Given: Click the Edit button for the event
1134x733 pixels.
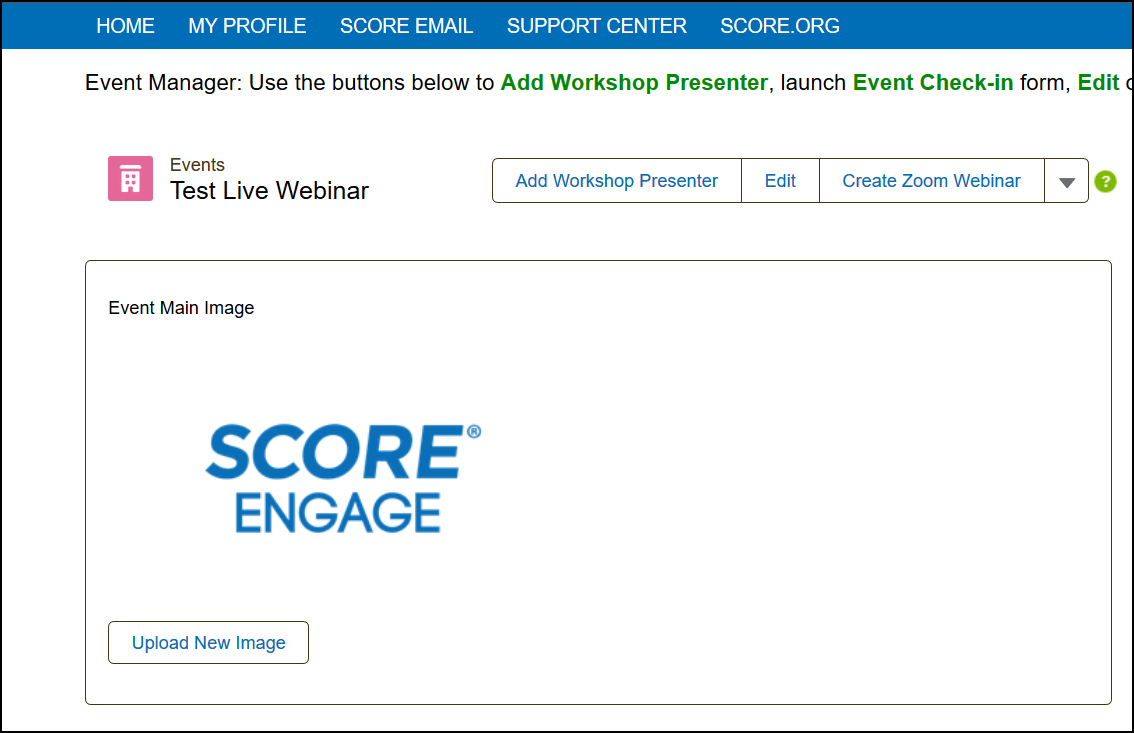Looking at the screenshot, I should (x=780, y=181).
